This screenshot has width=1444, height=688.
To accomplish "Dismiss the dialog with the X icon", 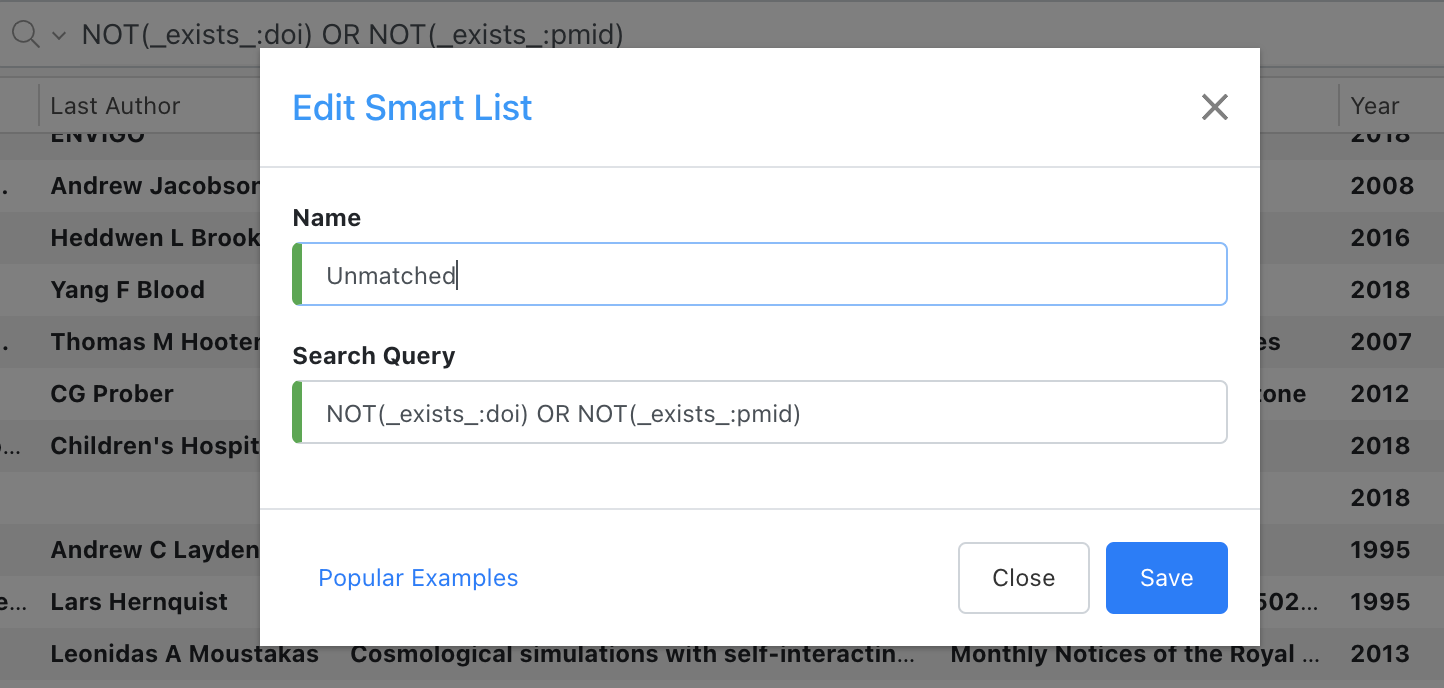I will [x=1214, y=106].
